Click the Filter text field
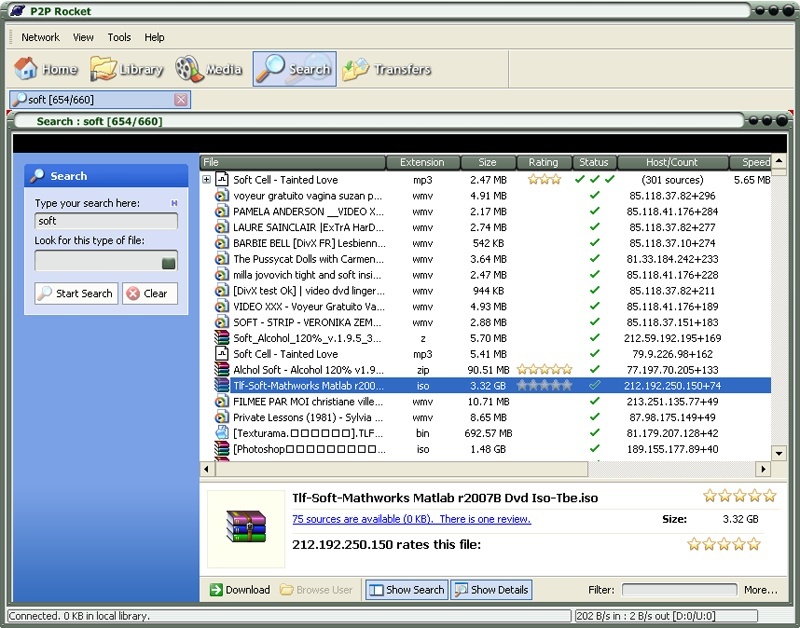This screenshot has width=800, height=628. tap(679, 590)
